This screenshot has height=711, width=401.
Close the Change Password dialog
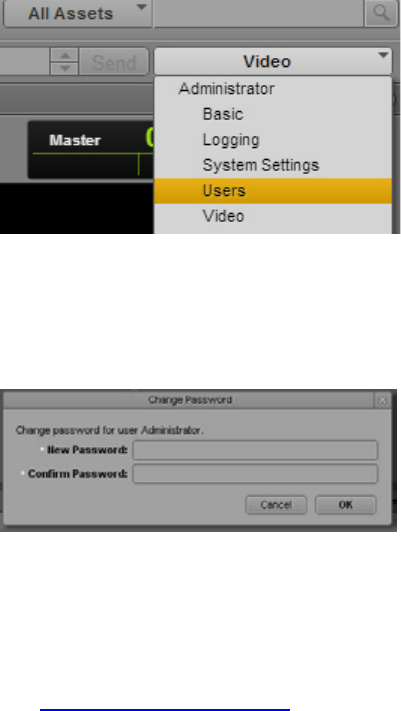pos(382,400)
